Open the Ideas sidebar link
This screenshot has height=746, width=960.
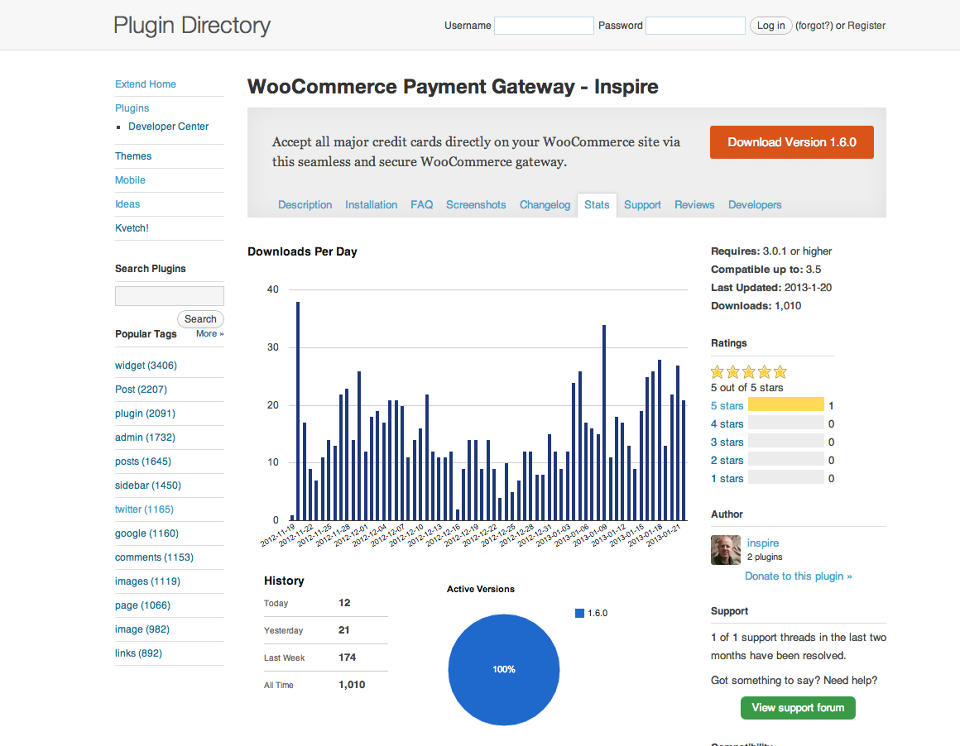pyautogui.click(x=127, y=204)
